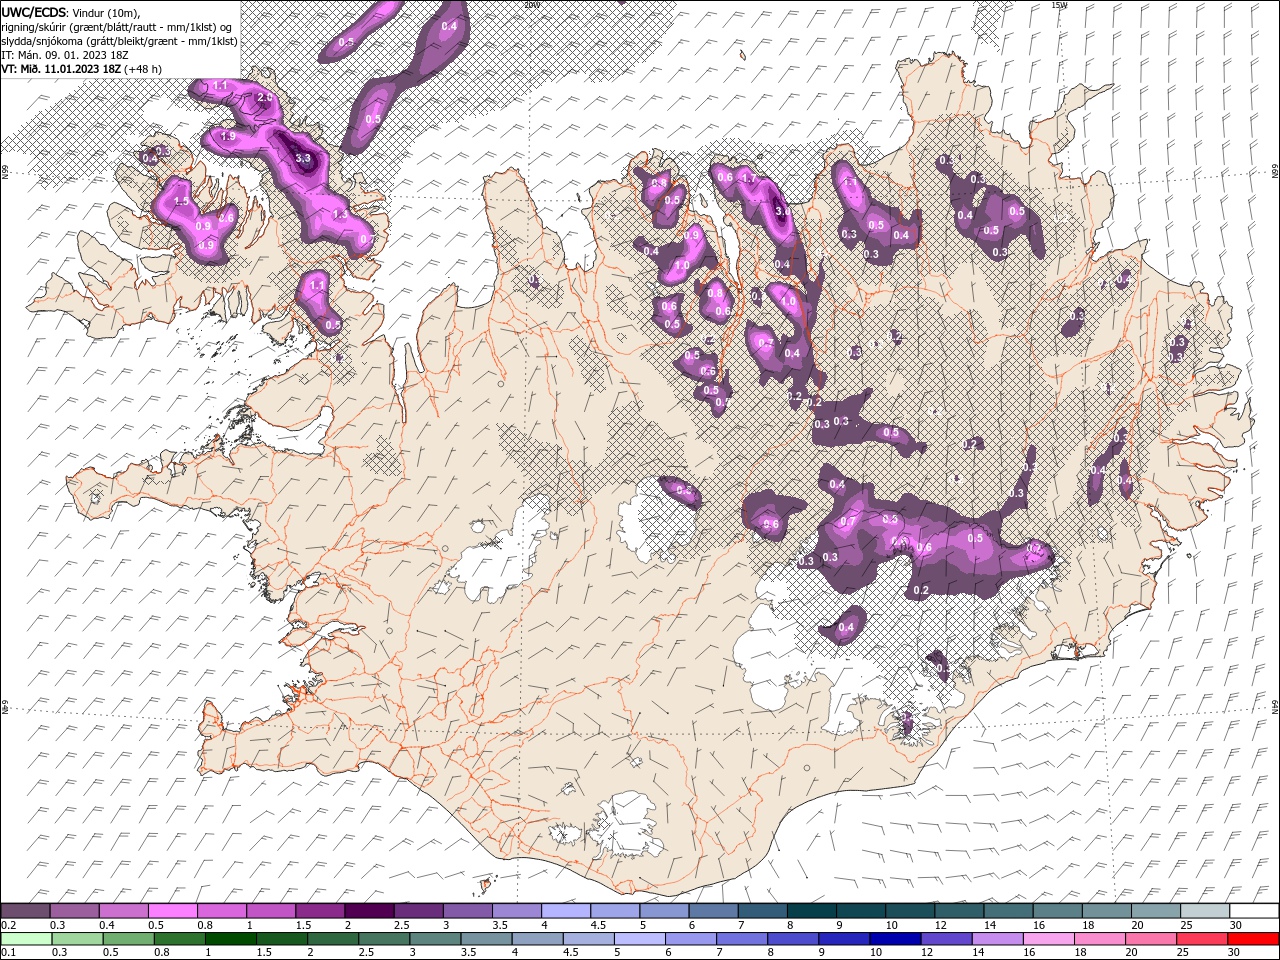Click the 1–1.5 darkest green rain legend swatch
Screen dimensions: 1280x960
point(229,939)
